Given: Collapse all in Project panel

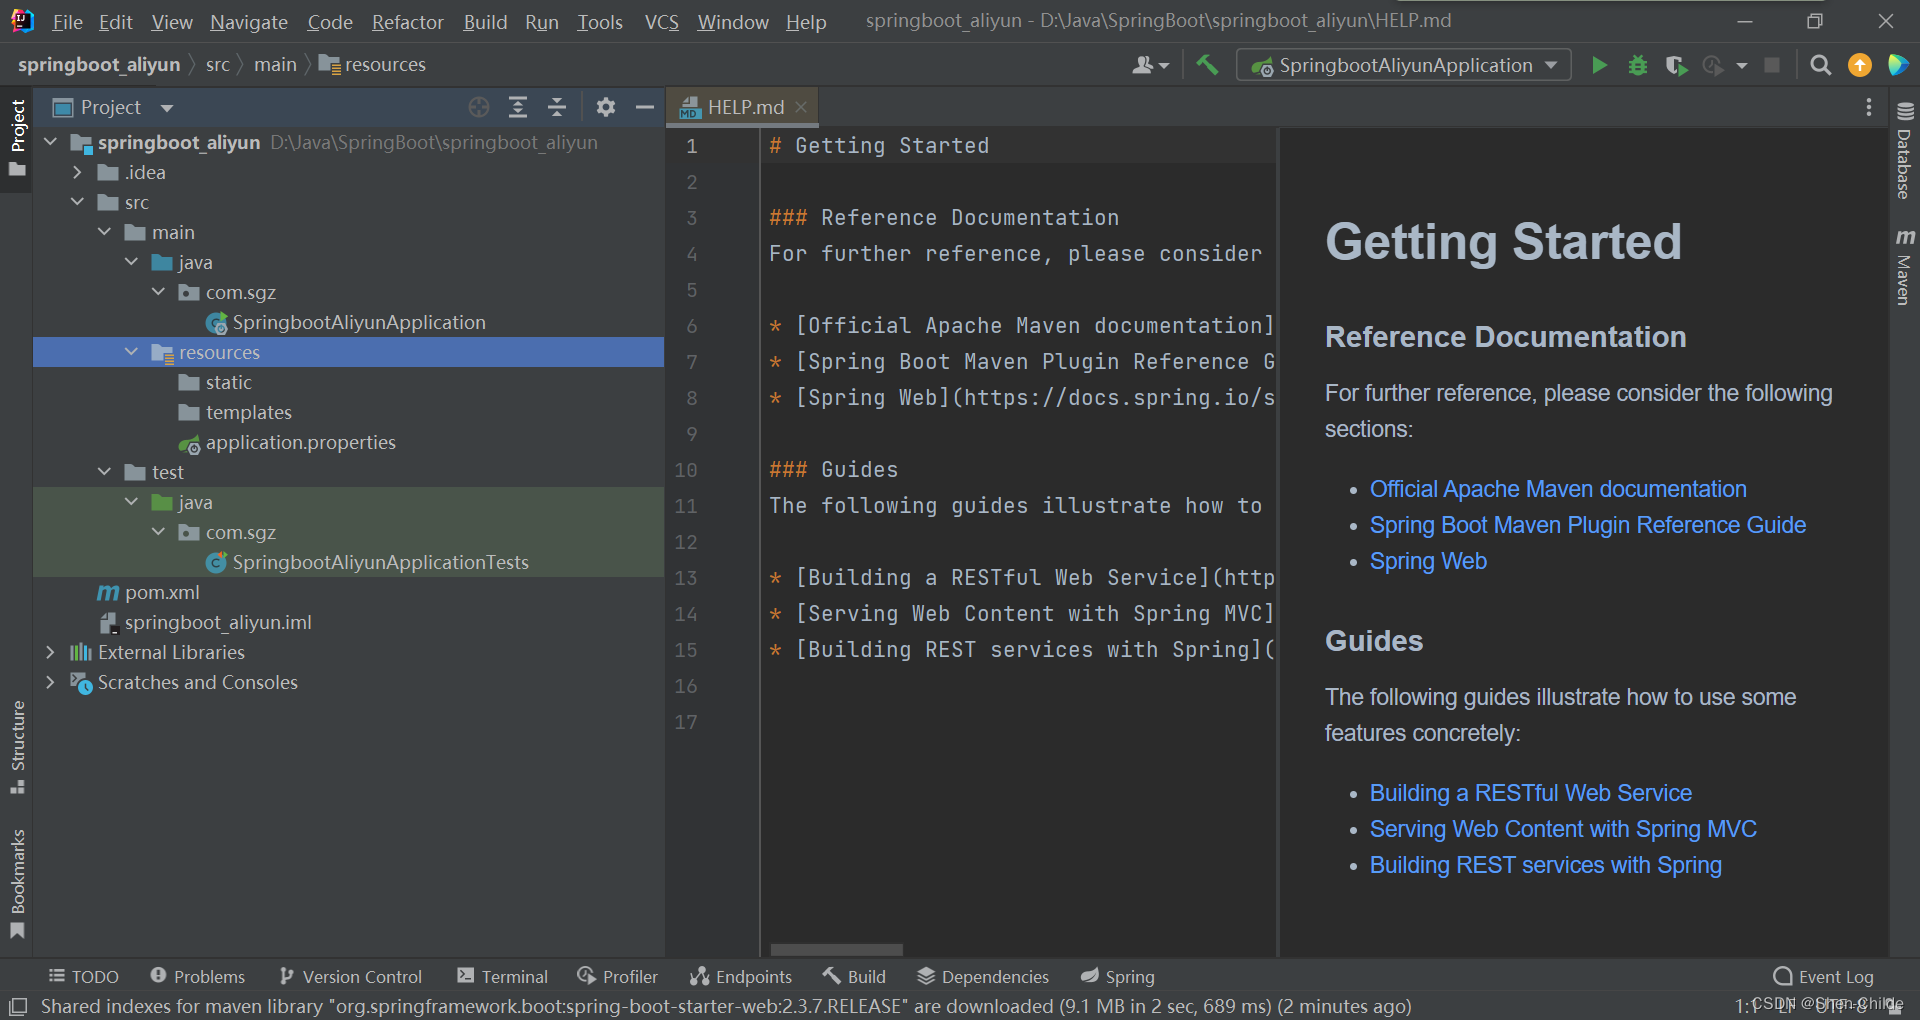Looking at the screenshot, I should [x=557, y=107].
